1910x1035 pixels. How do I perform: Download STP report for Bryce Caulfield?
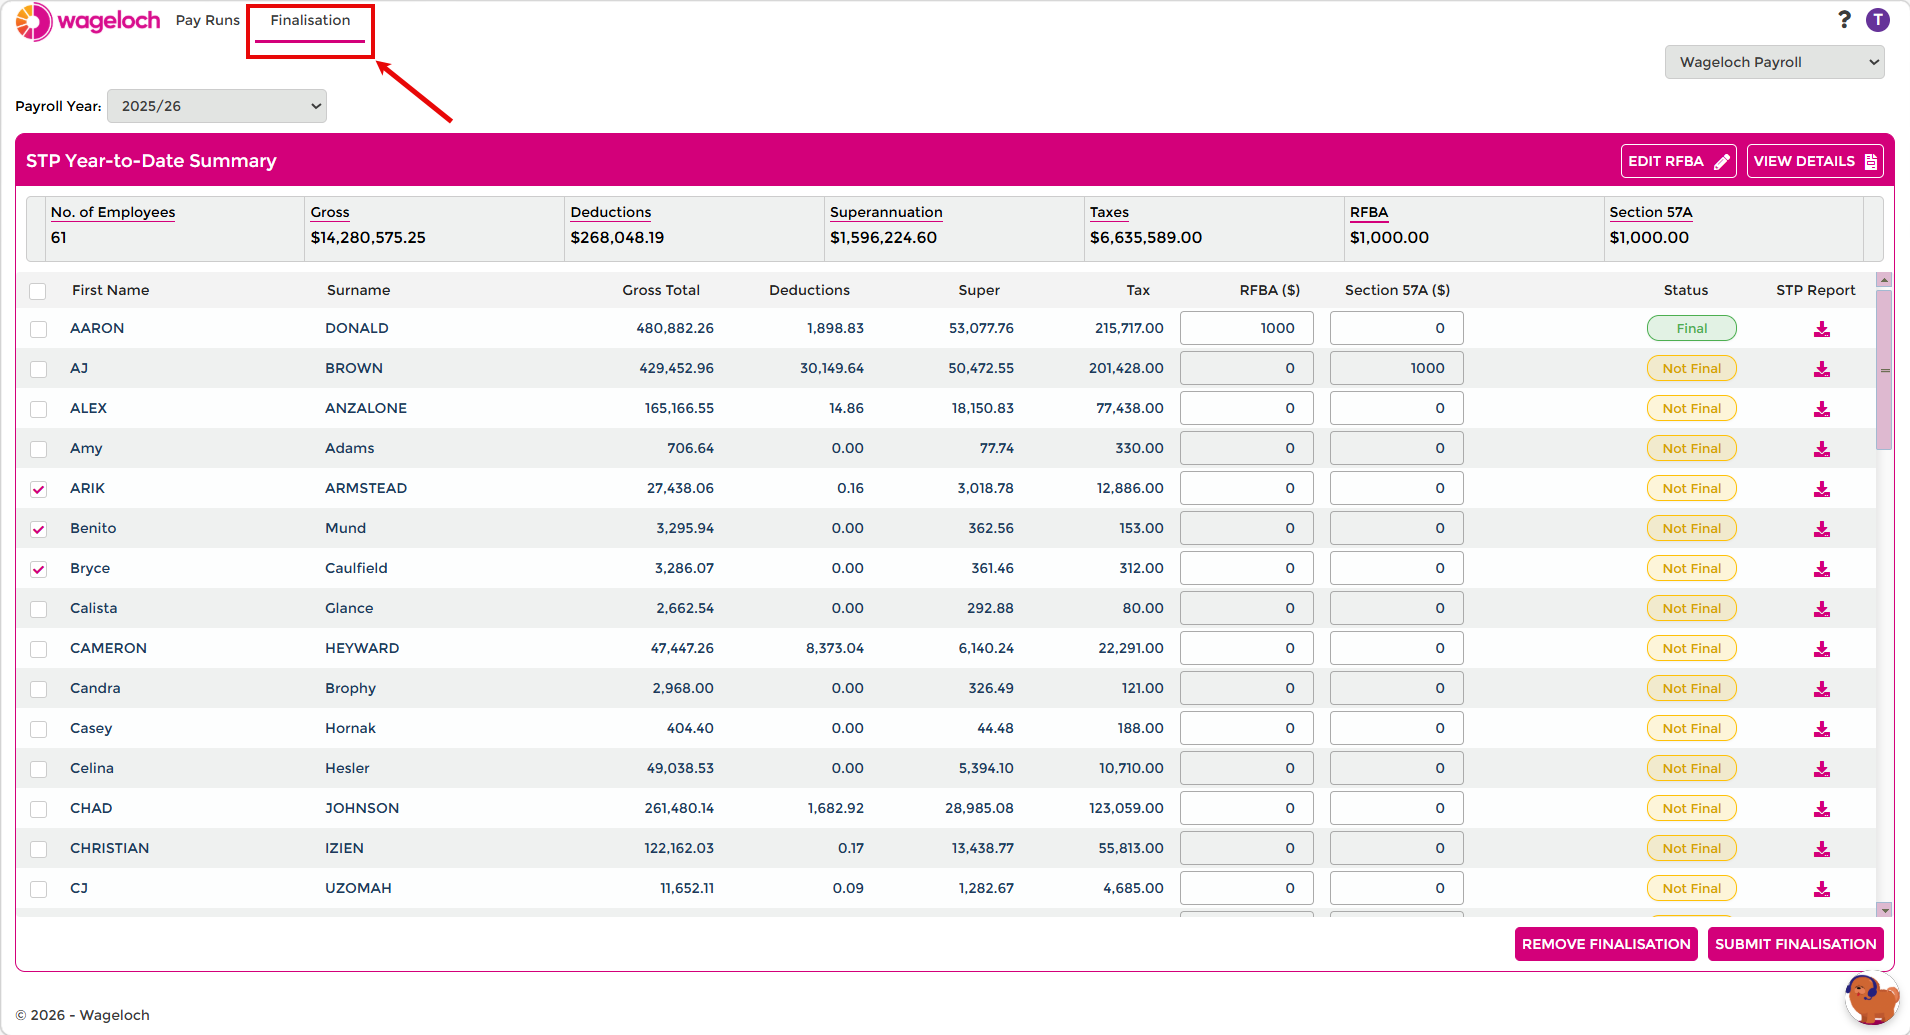(1822, 569)
